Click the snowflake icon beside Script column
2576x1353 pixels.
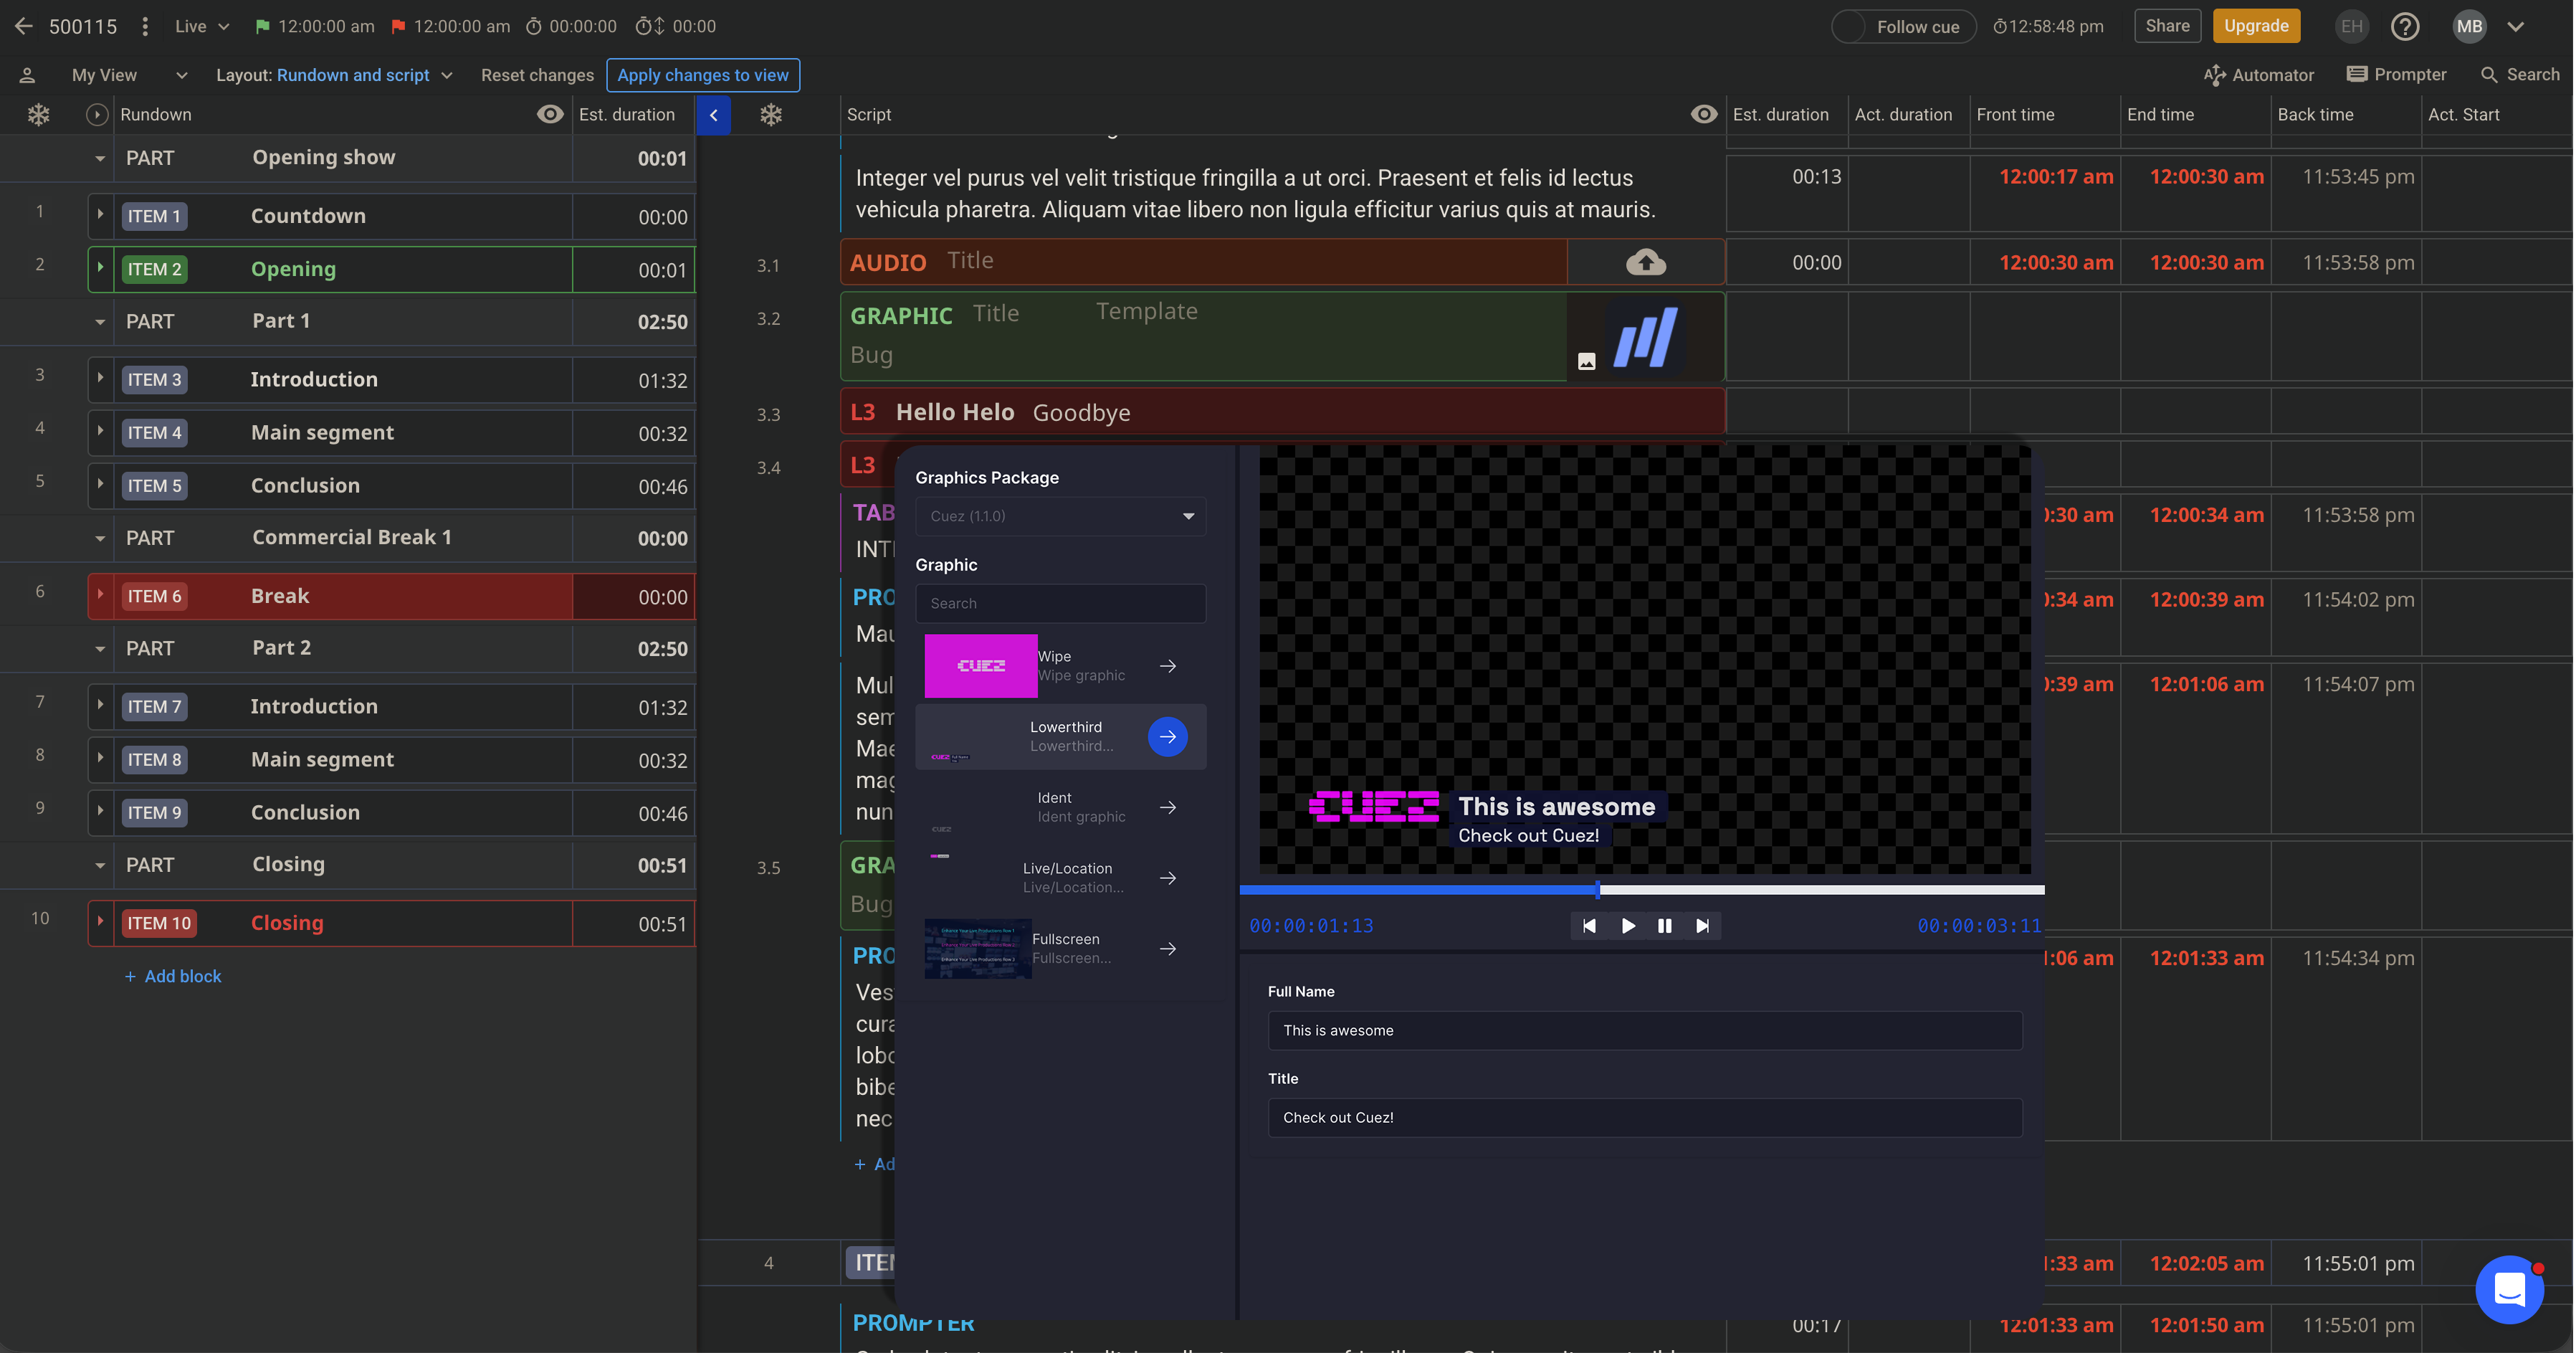click(771, 115)
